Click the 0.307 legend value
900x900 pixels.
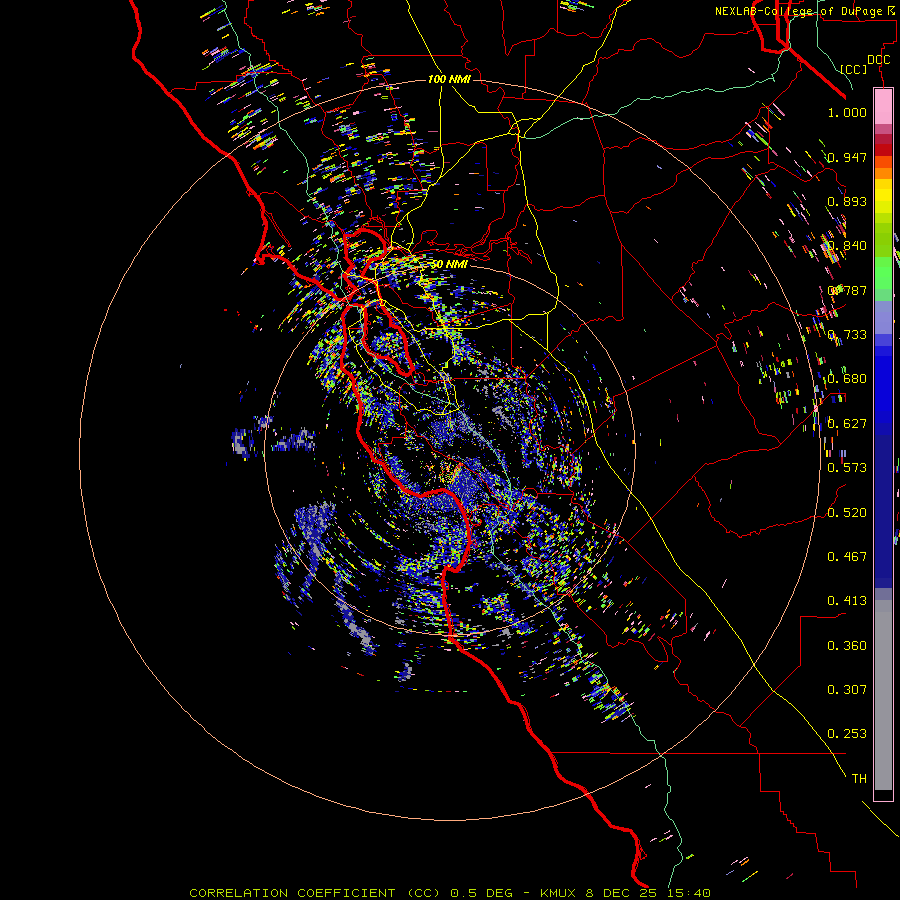847,690
